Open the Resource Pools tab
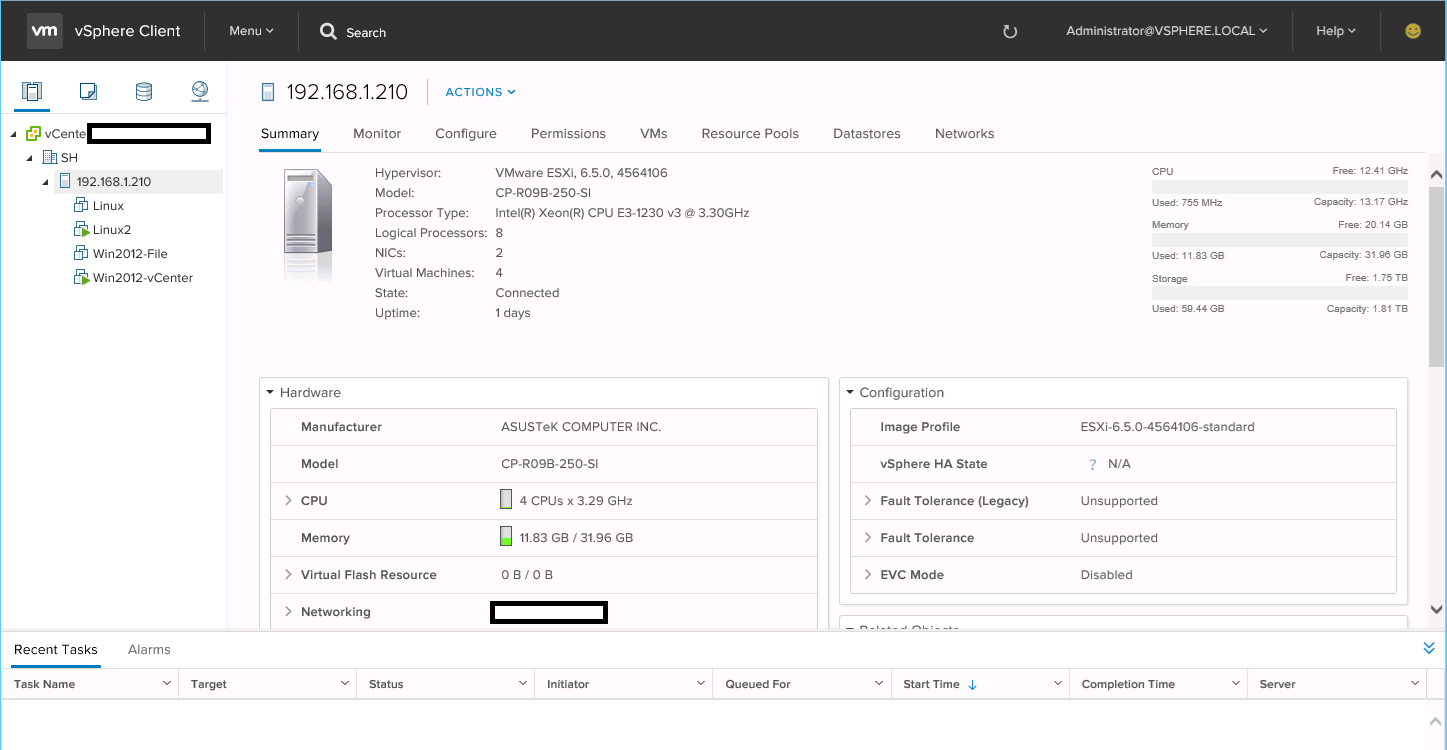Viewport: 1447px width, 750px height. 750,133
